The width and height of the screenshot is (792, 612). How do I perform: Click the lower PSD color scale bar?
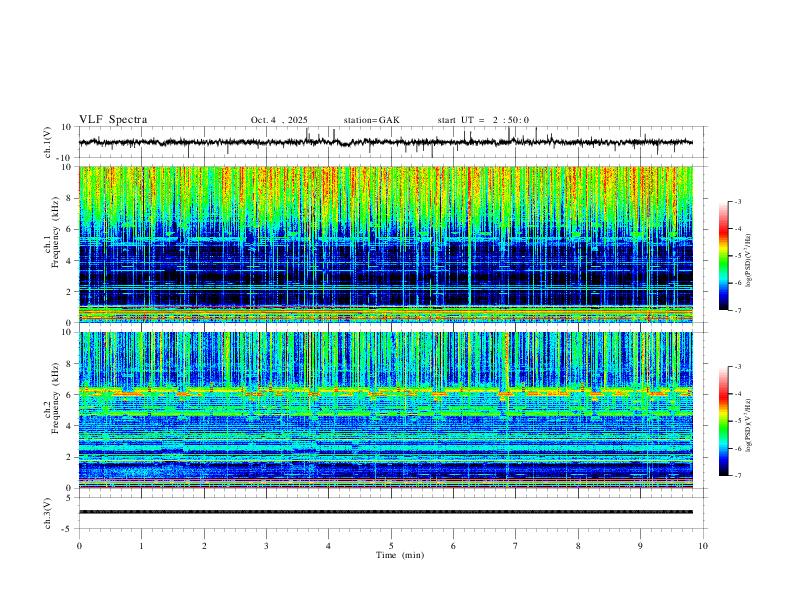point(724,421)
